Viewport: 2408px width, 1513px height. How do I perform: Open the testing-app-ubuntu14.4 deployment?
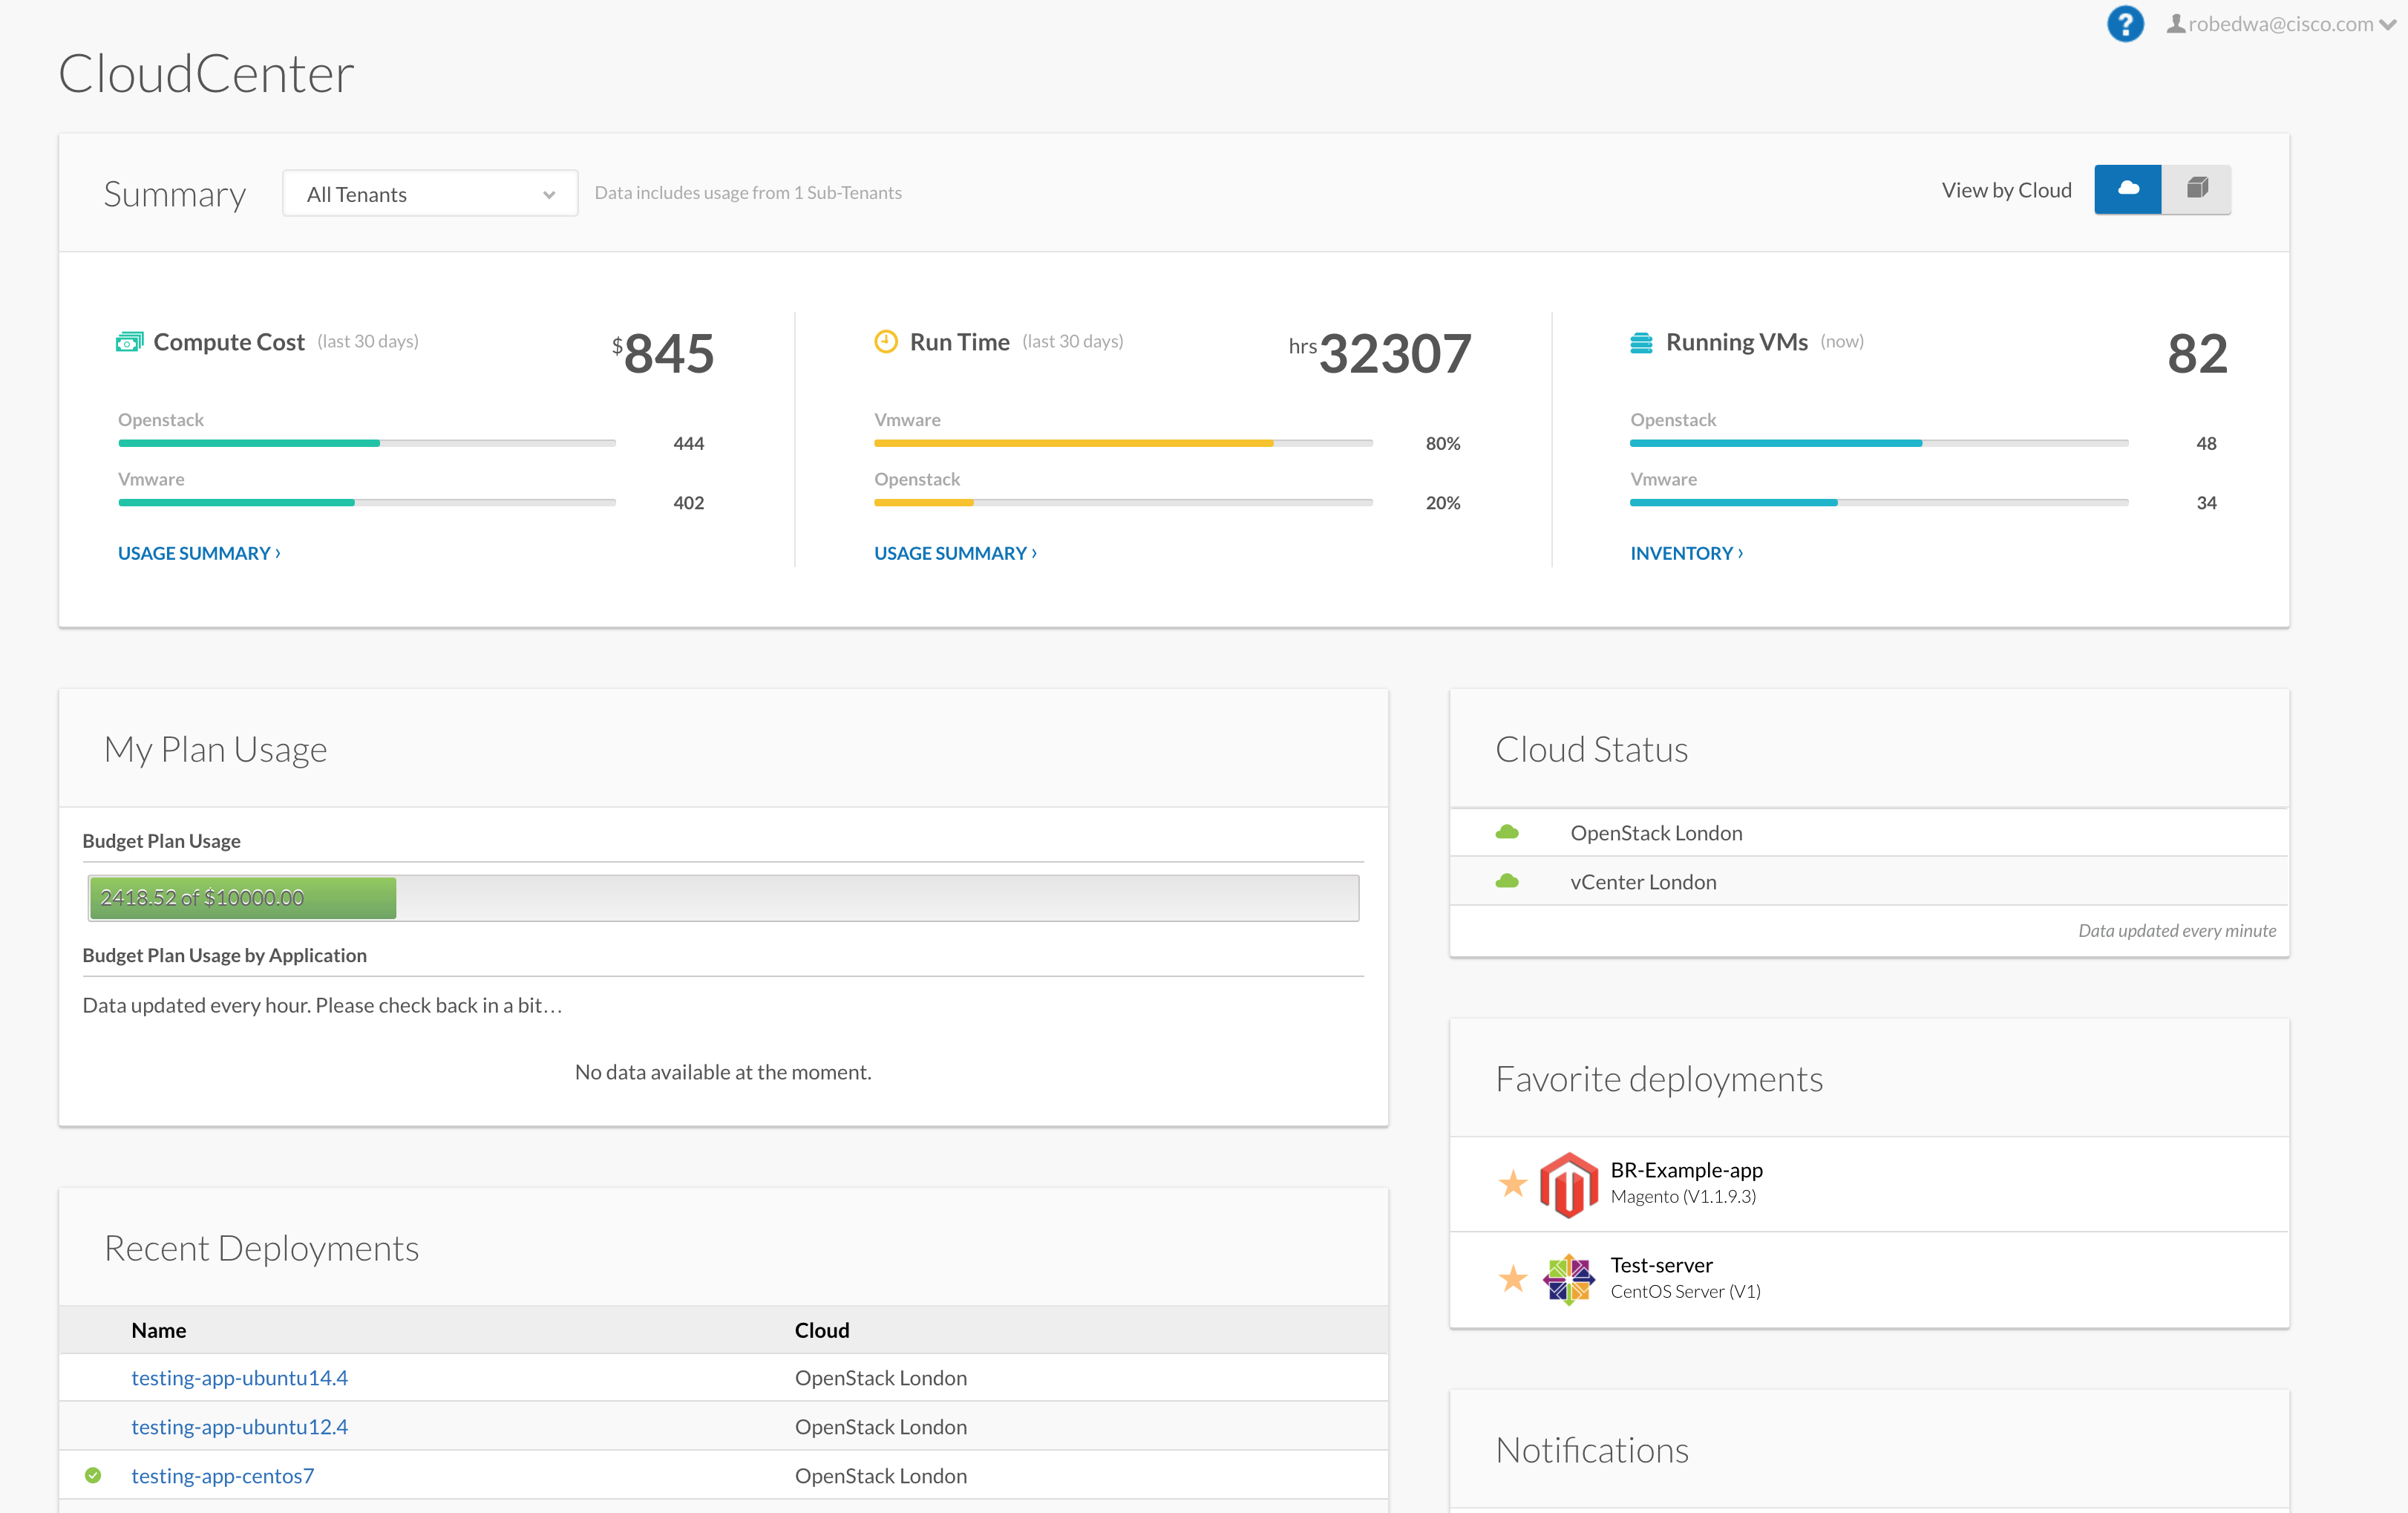(x=239, y=1377)
